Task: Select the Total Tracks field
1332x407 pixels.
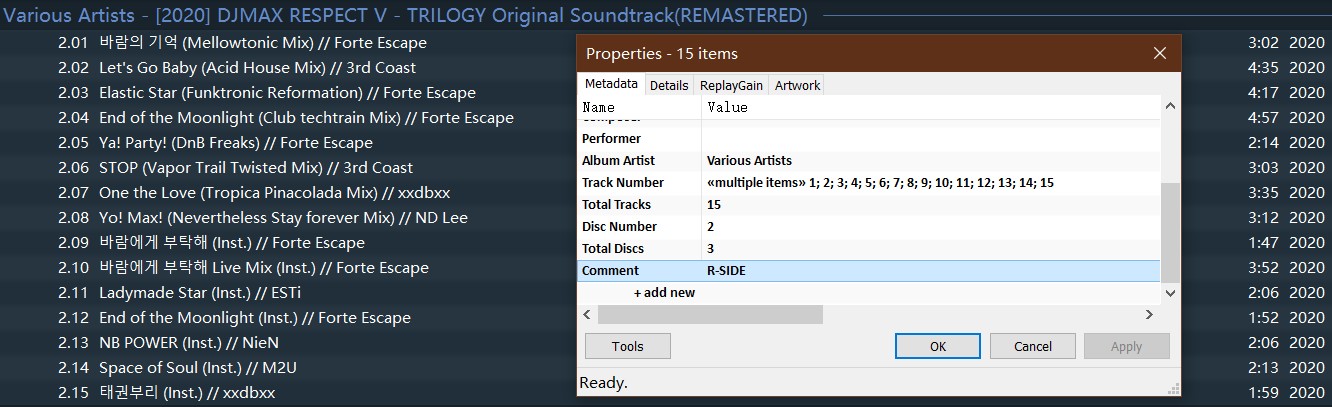Action: click(616, 204)
